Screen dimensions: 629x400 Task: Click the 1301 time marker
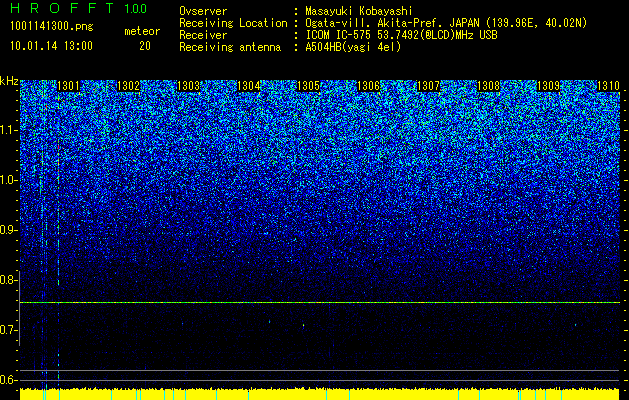69,86
